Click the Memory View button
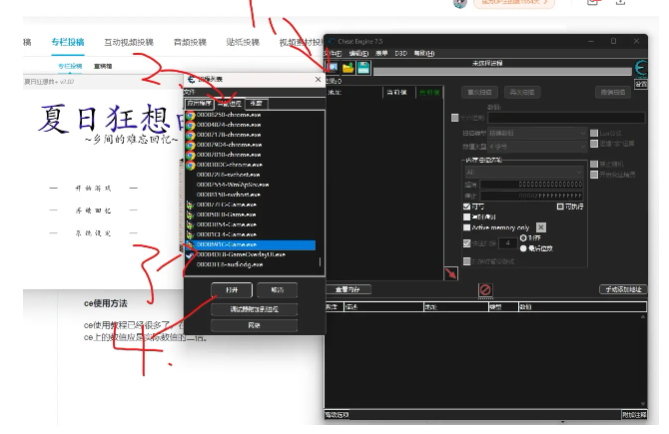This screenshot has width=669, height=434. (348, 289)
